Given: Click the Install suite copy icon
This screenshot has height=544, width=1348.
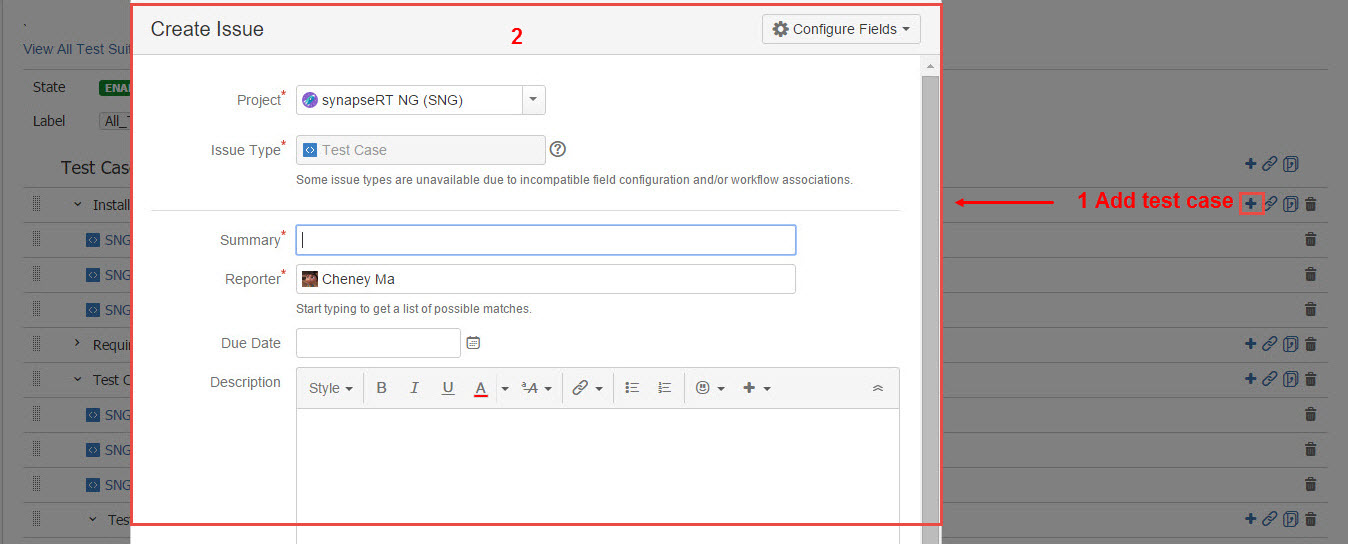Looking at the screenshot, I should (x=1291, y=204).
